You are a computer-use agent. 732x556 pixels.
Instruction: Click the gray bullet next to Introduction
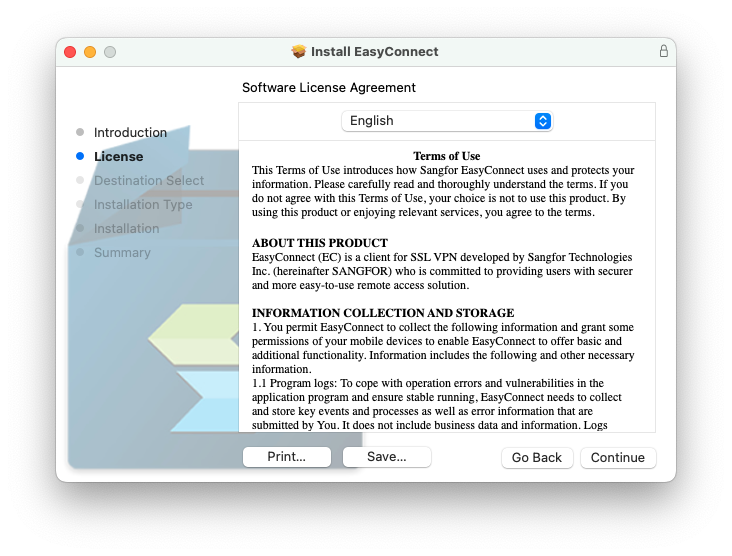pos(80,132)
